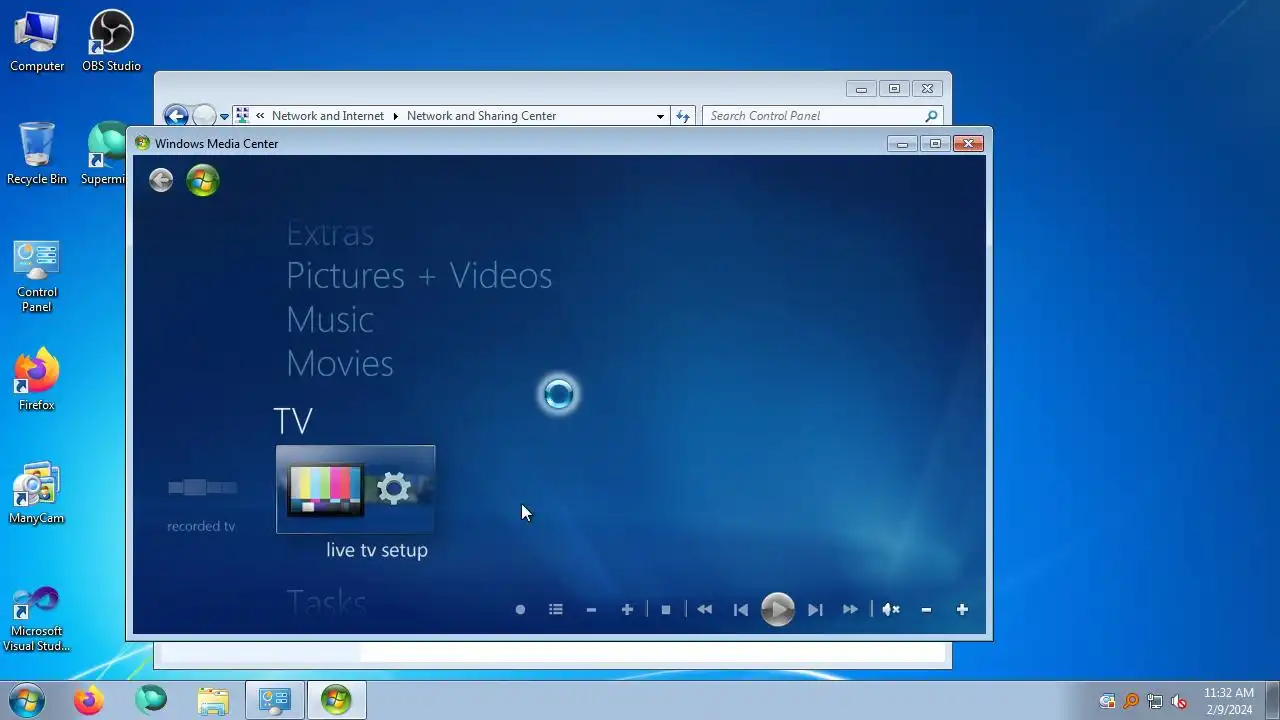Select the ManyCam desktop shortcut
Screen dimensions: 1280x720
(x=37, y=493)
